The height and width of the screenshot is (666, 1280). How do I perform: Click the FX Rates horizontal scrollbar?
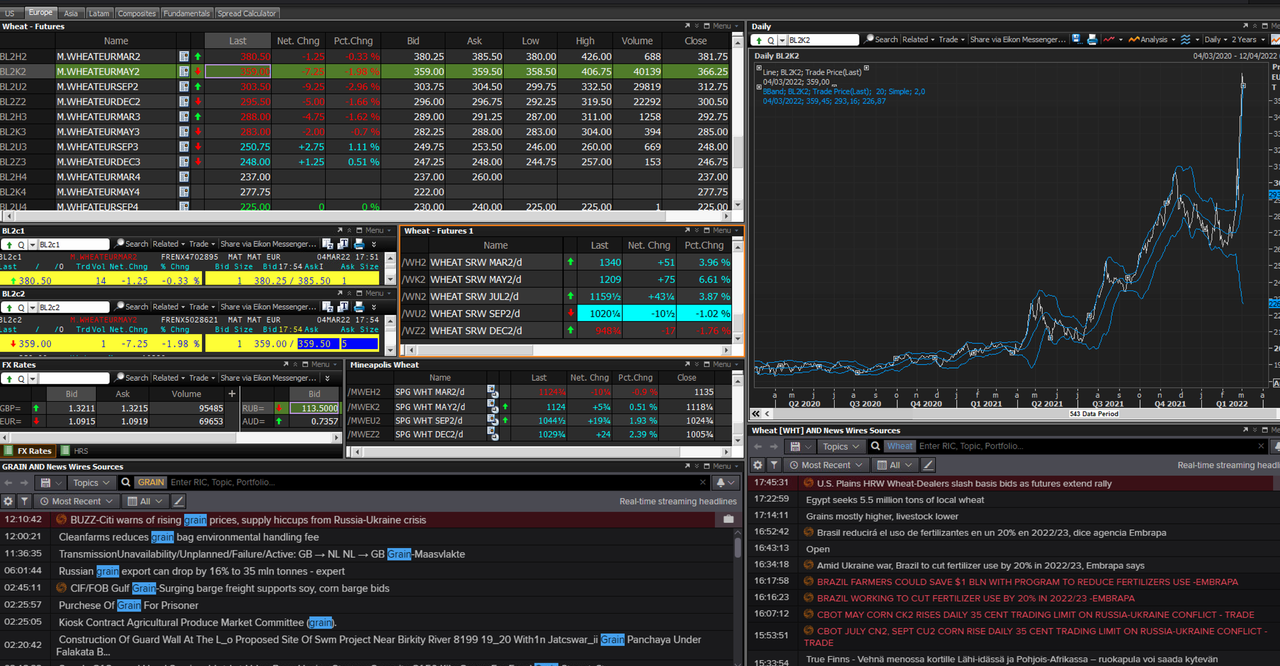coord(170,438)
